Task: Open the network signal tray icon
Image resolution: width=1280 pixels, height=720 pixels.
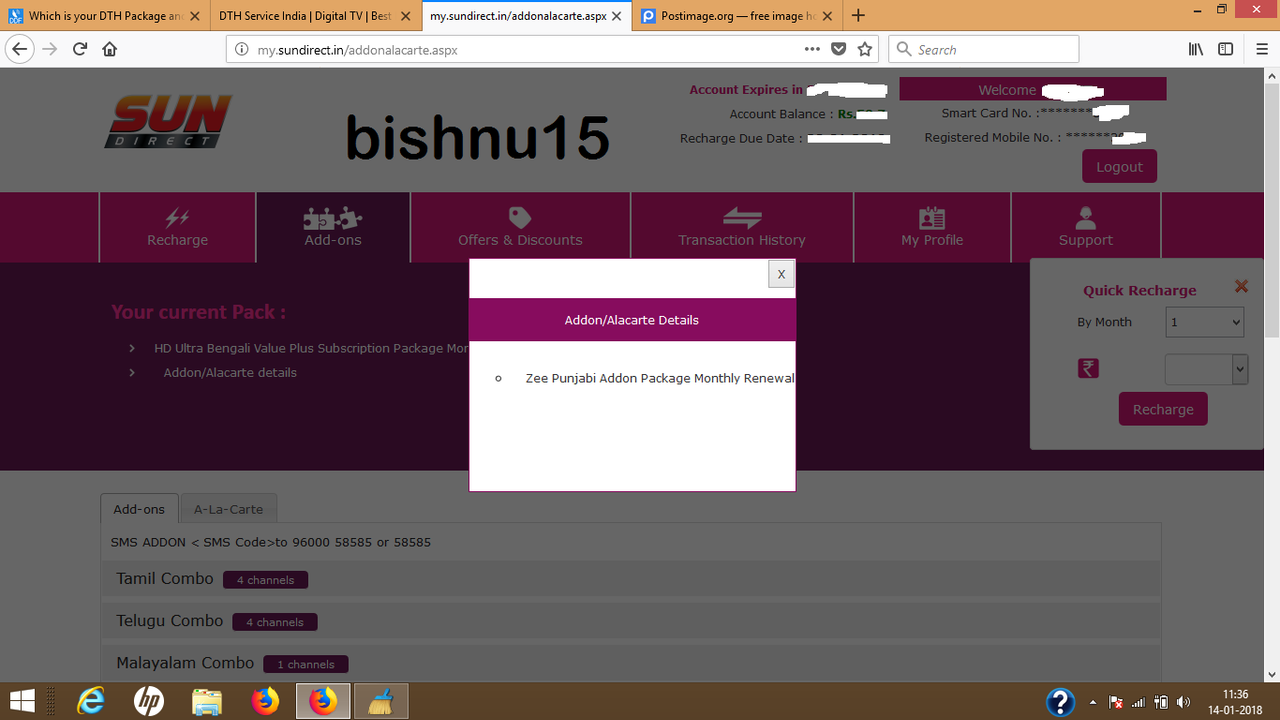Action: pos(1138,702)
